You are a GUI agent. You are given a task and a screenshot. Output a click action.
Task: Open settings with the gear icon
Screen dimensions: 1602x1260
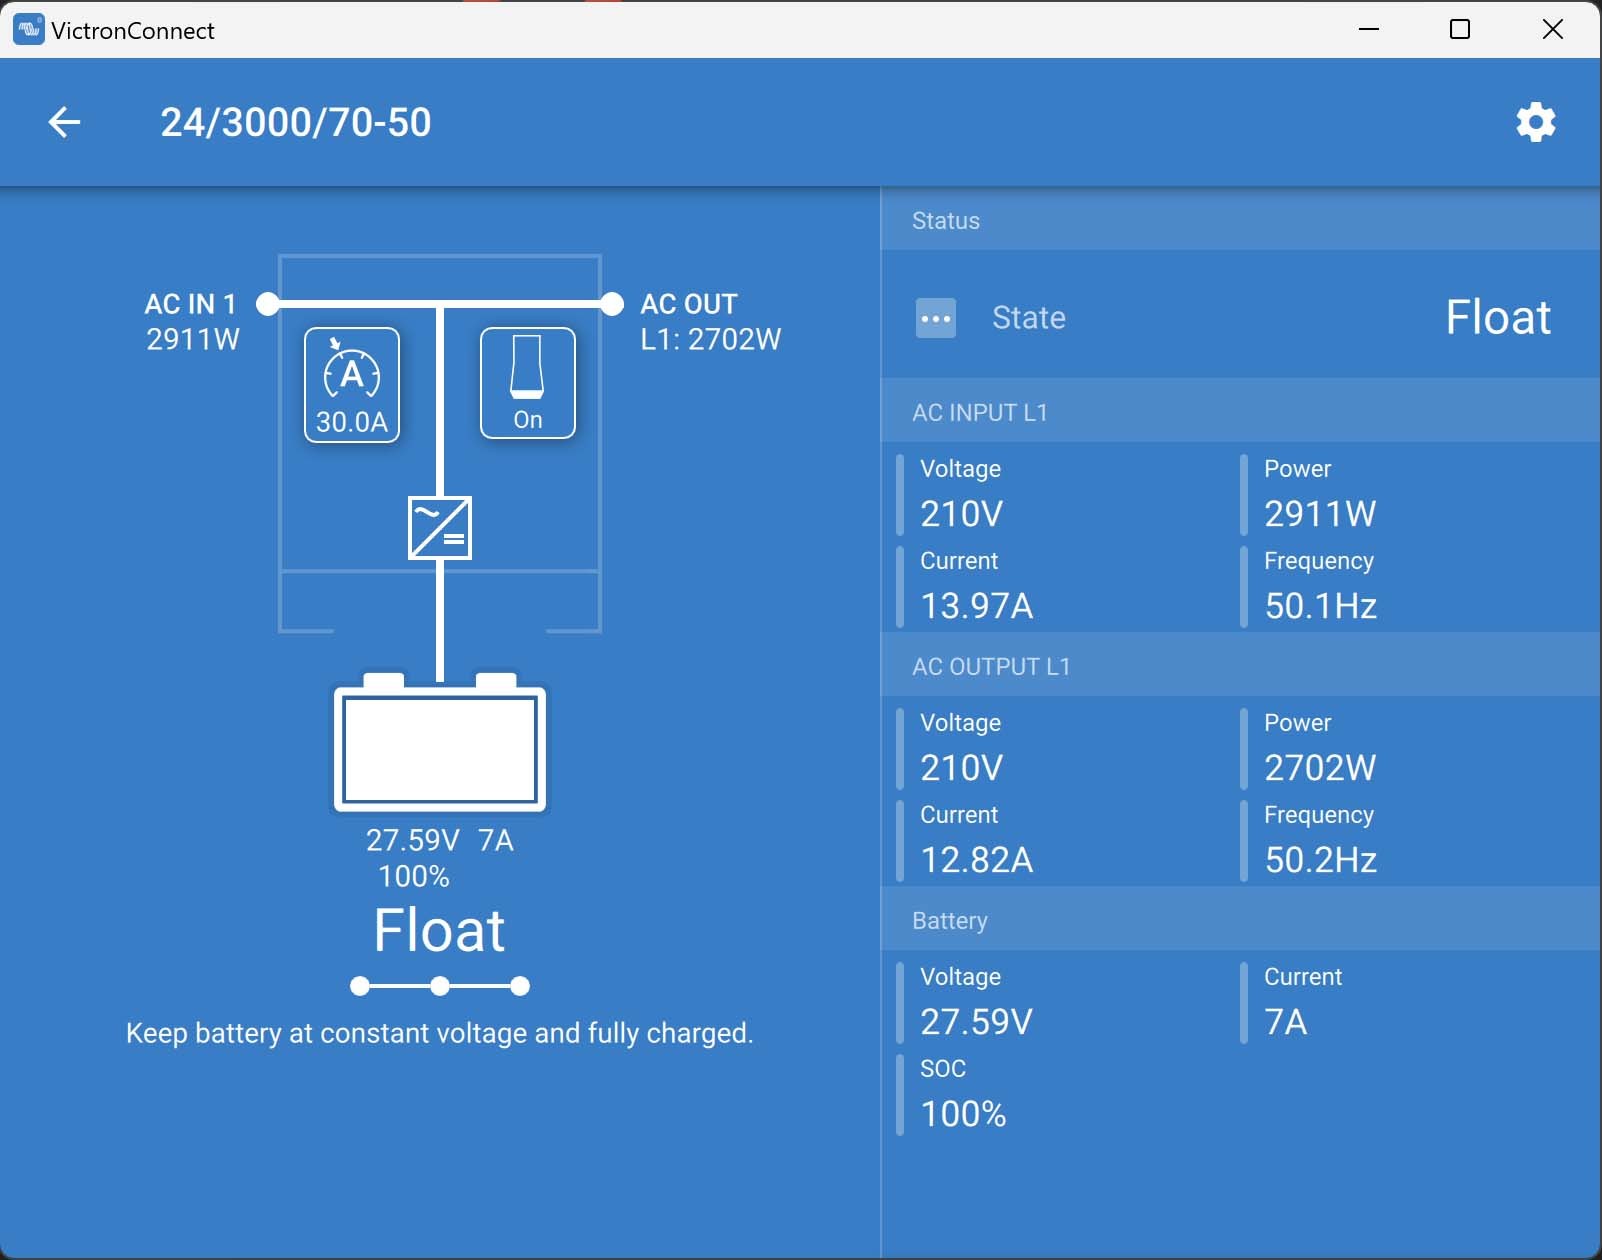point(1535,122)
